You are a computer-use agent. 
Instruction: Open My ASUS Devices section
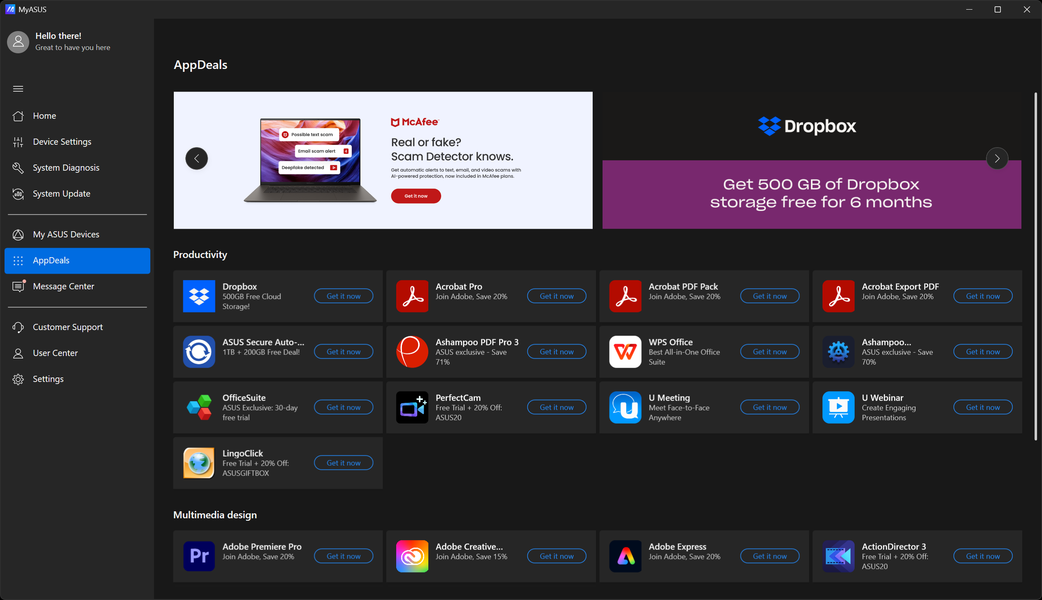(77, 235)
